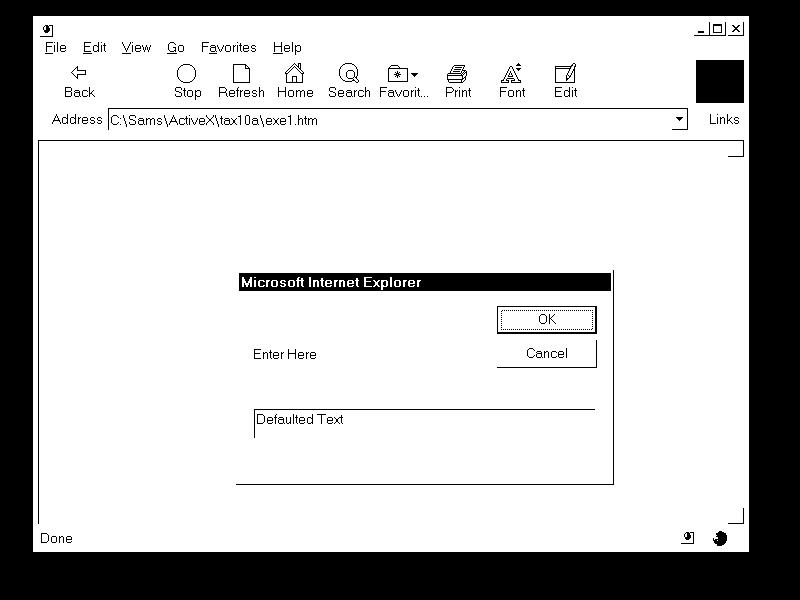Open the File menu
This screenshot has width=800, height=600.
[x=55, y=47]
